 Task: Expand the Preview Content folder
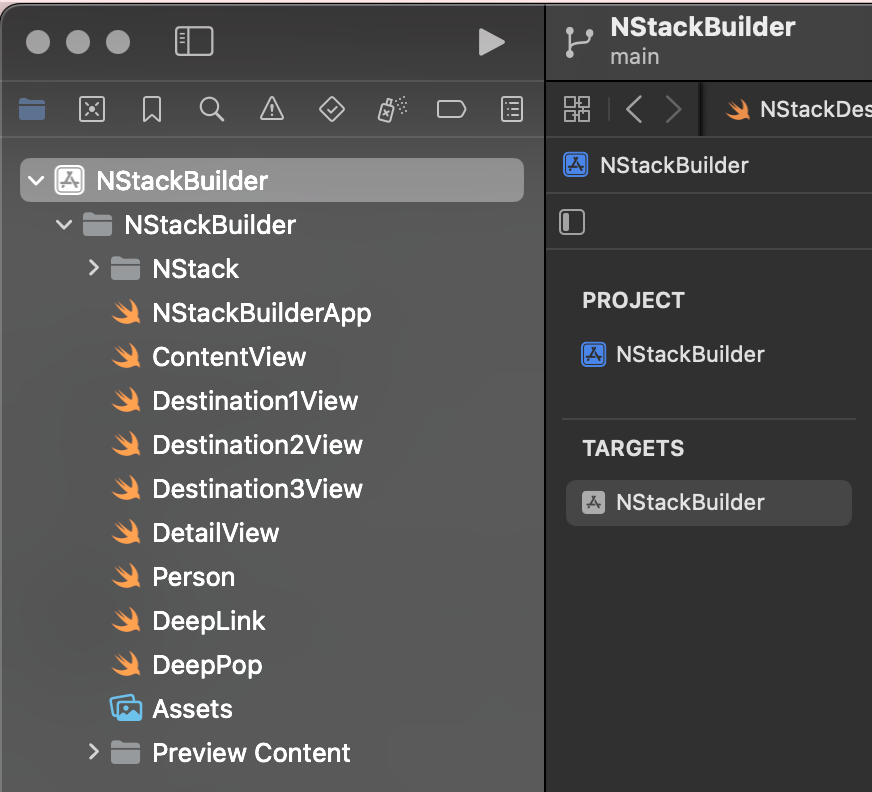[94, 752]
